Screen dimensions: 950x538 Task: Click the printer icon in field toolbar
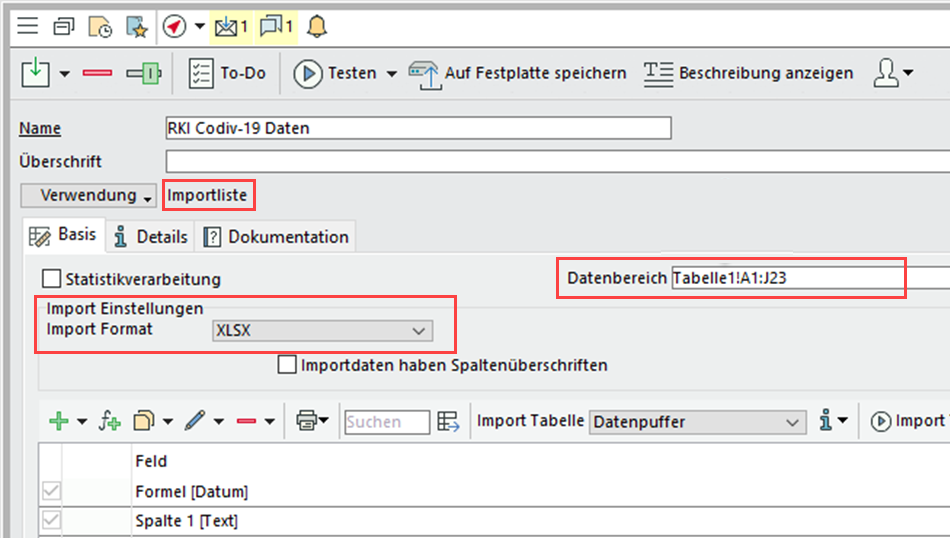point(306,421)
